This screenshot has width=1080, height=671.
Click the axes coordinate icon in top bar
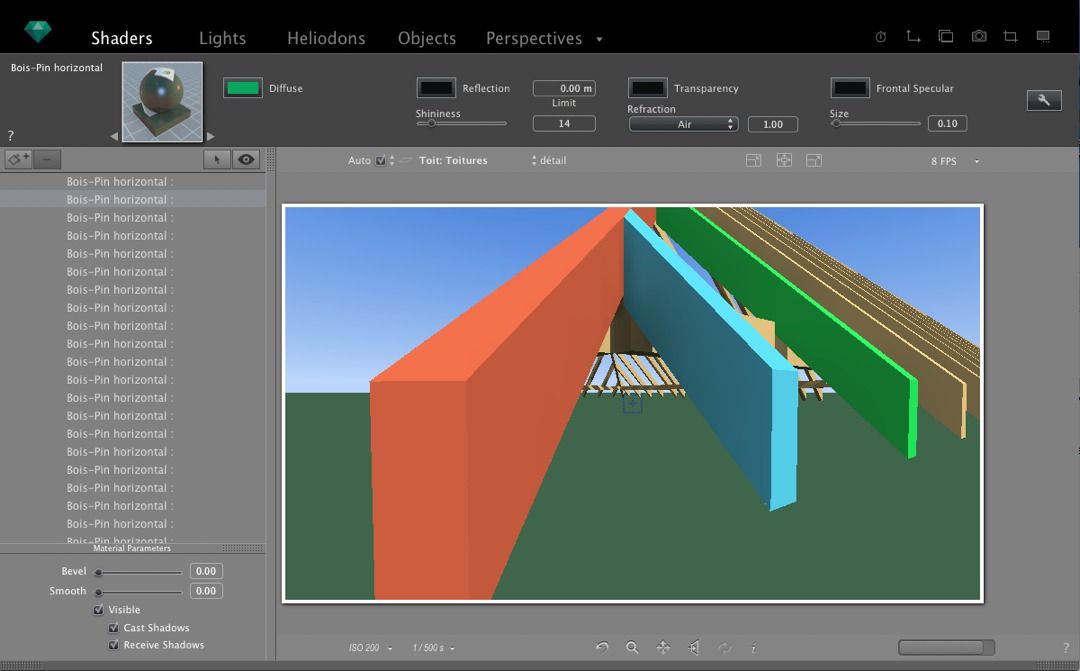913,37
